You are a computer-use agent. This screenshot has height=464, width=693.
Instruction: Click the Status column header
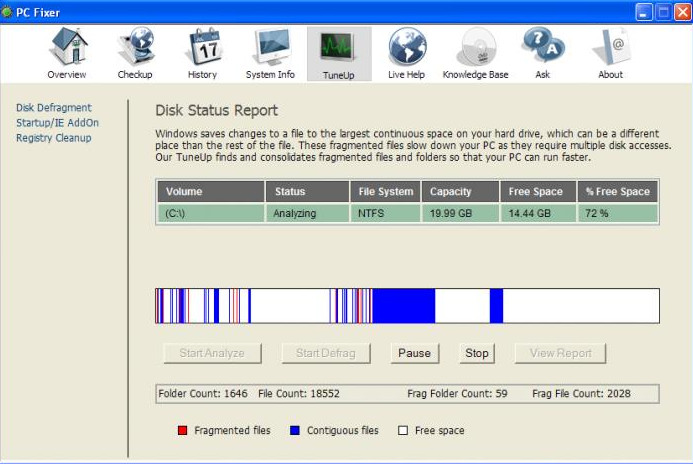click(307, 191)
